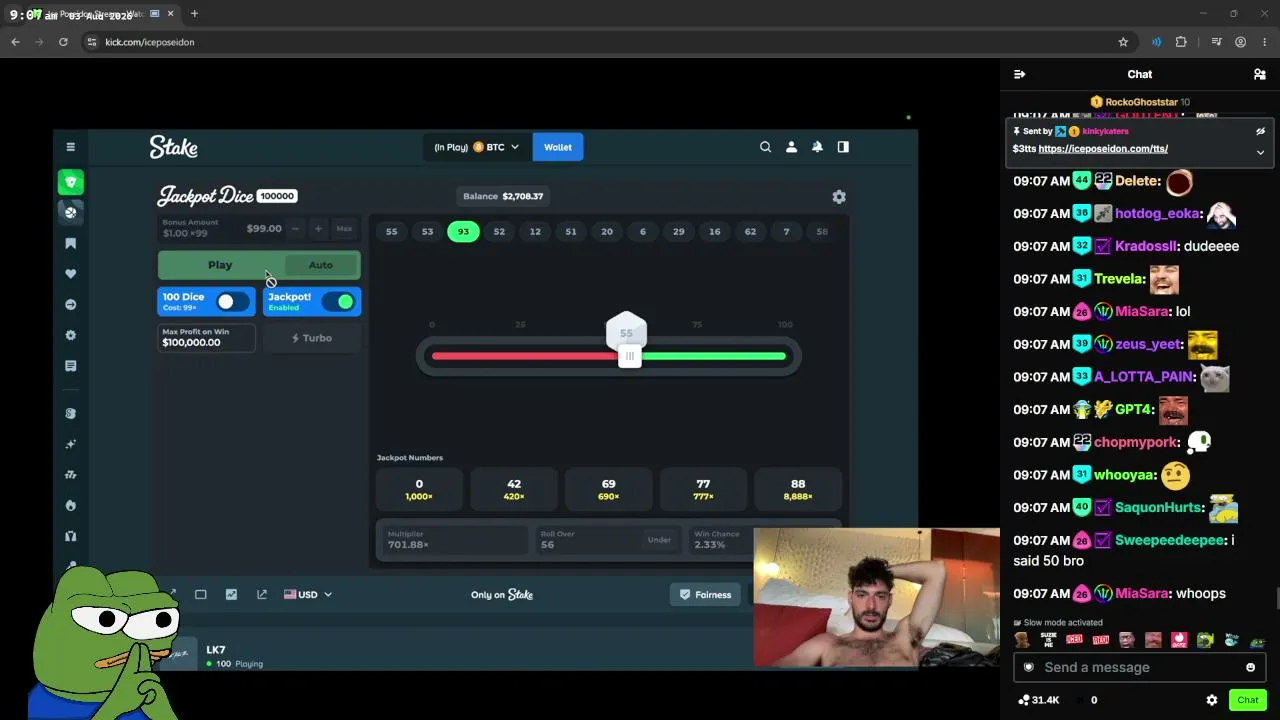Image resolution: width=1280 pixels, height=720 pixels.
Task: Click the Balance $2,708.37 display
Action: pos(503,196)
